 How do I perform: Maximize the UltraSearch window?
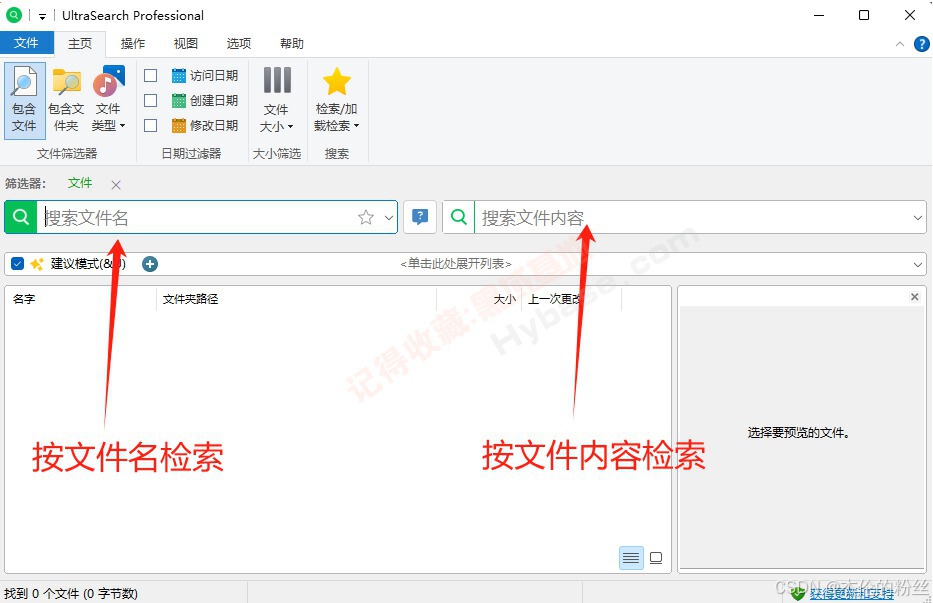coord(864,15)
